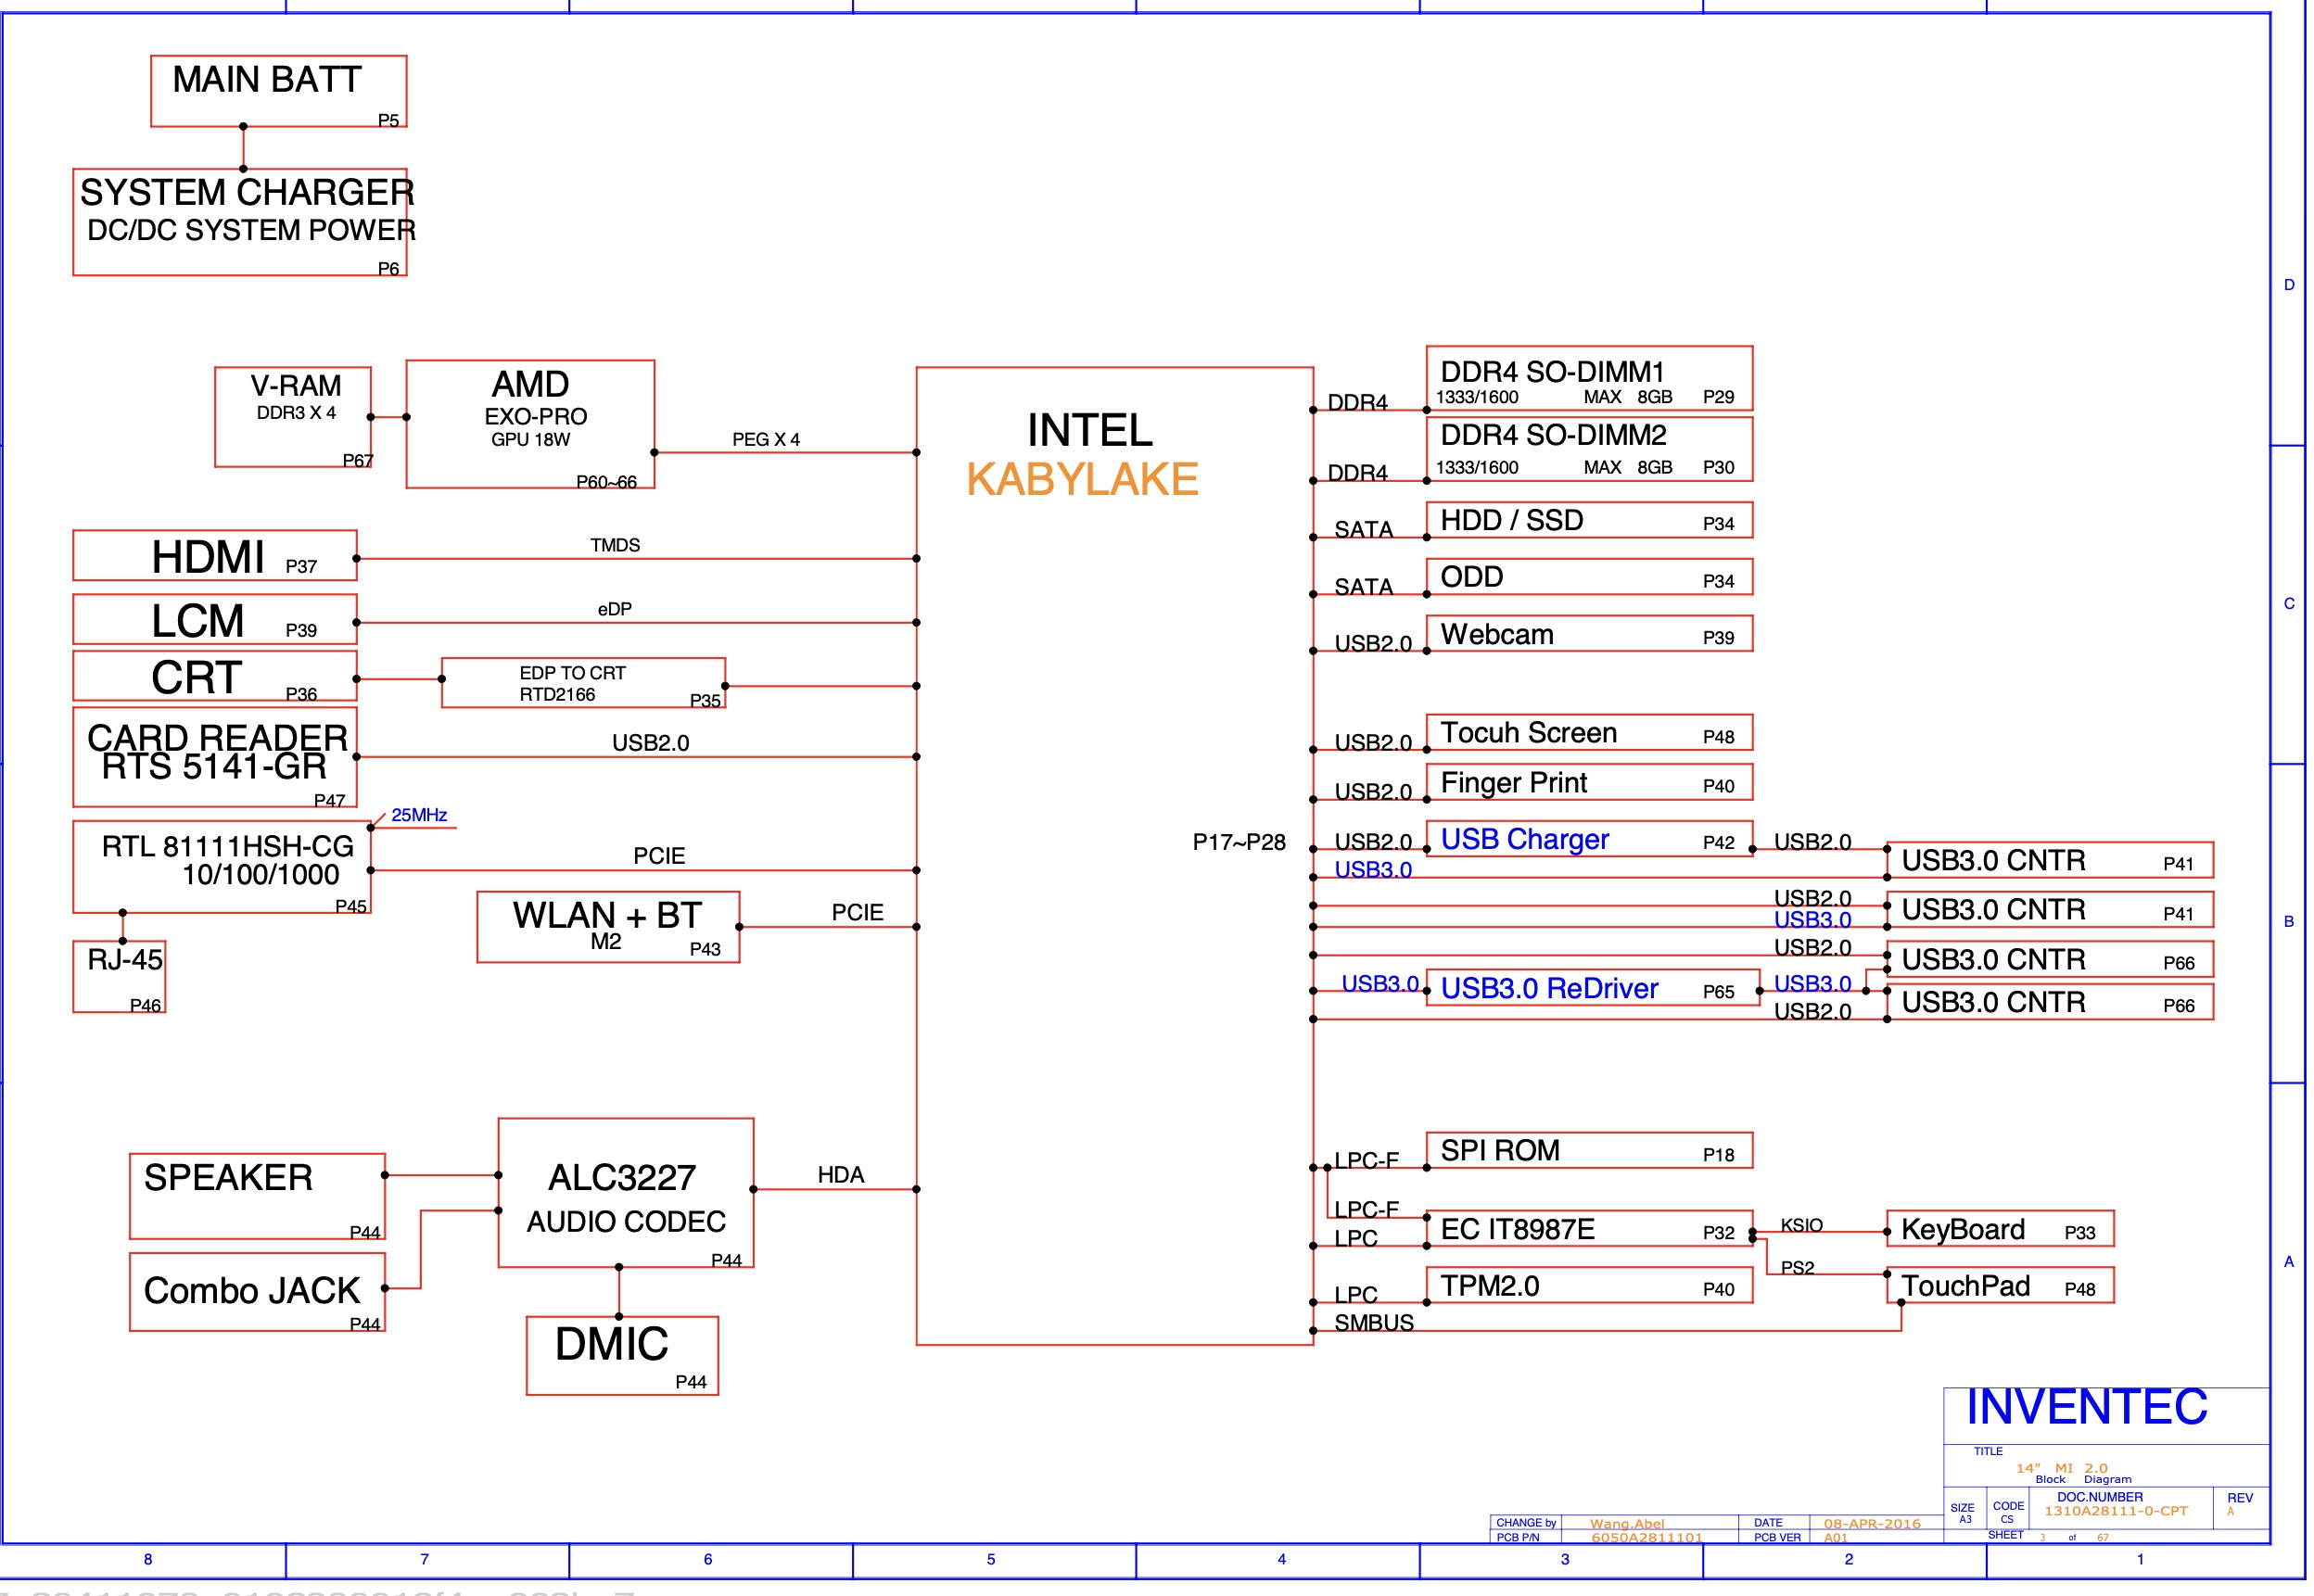Click the TPM2.0 block
The height and width of the screenshot is (1596, 2314).
1590,1285
